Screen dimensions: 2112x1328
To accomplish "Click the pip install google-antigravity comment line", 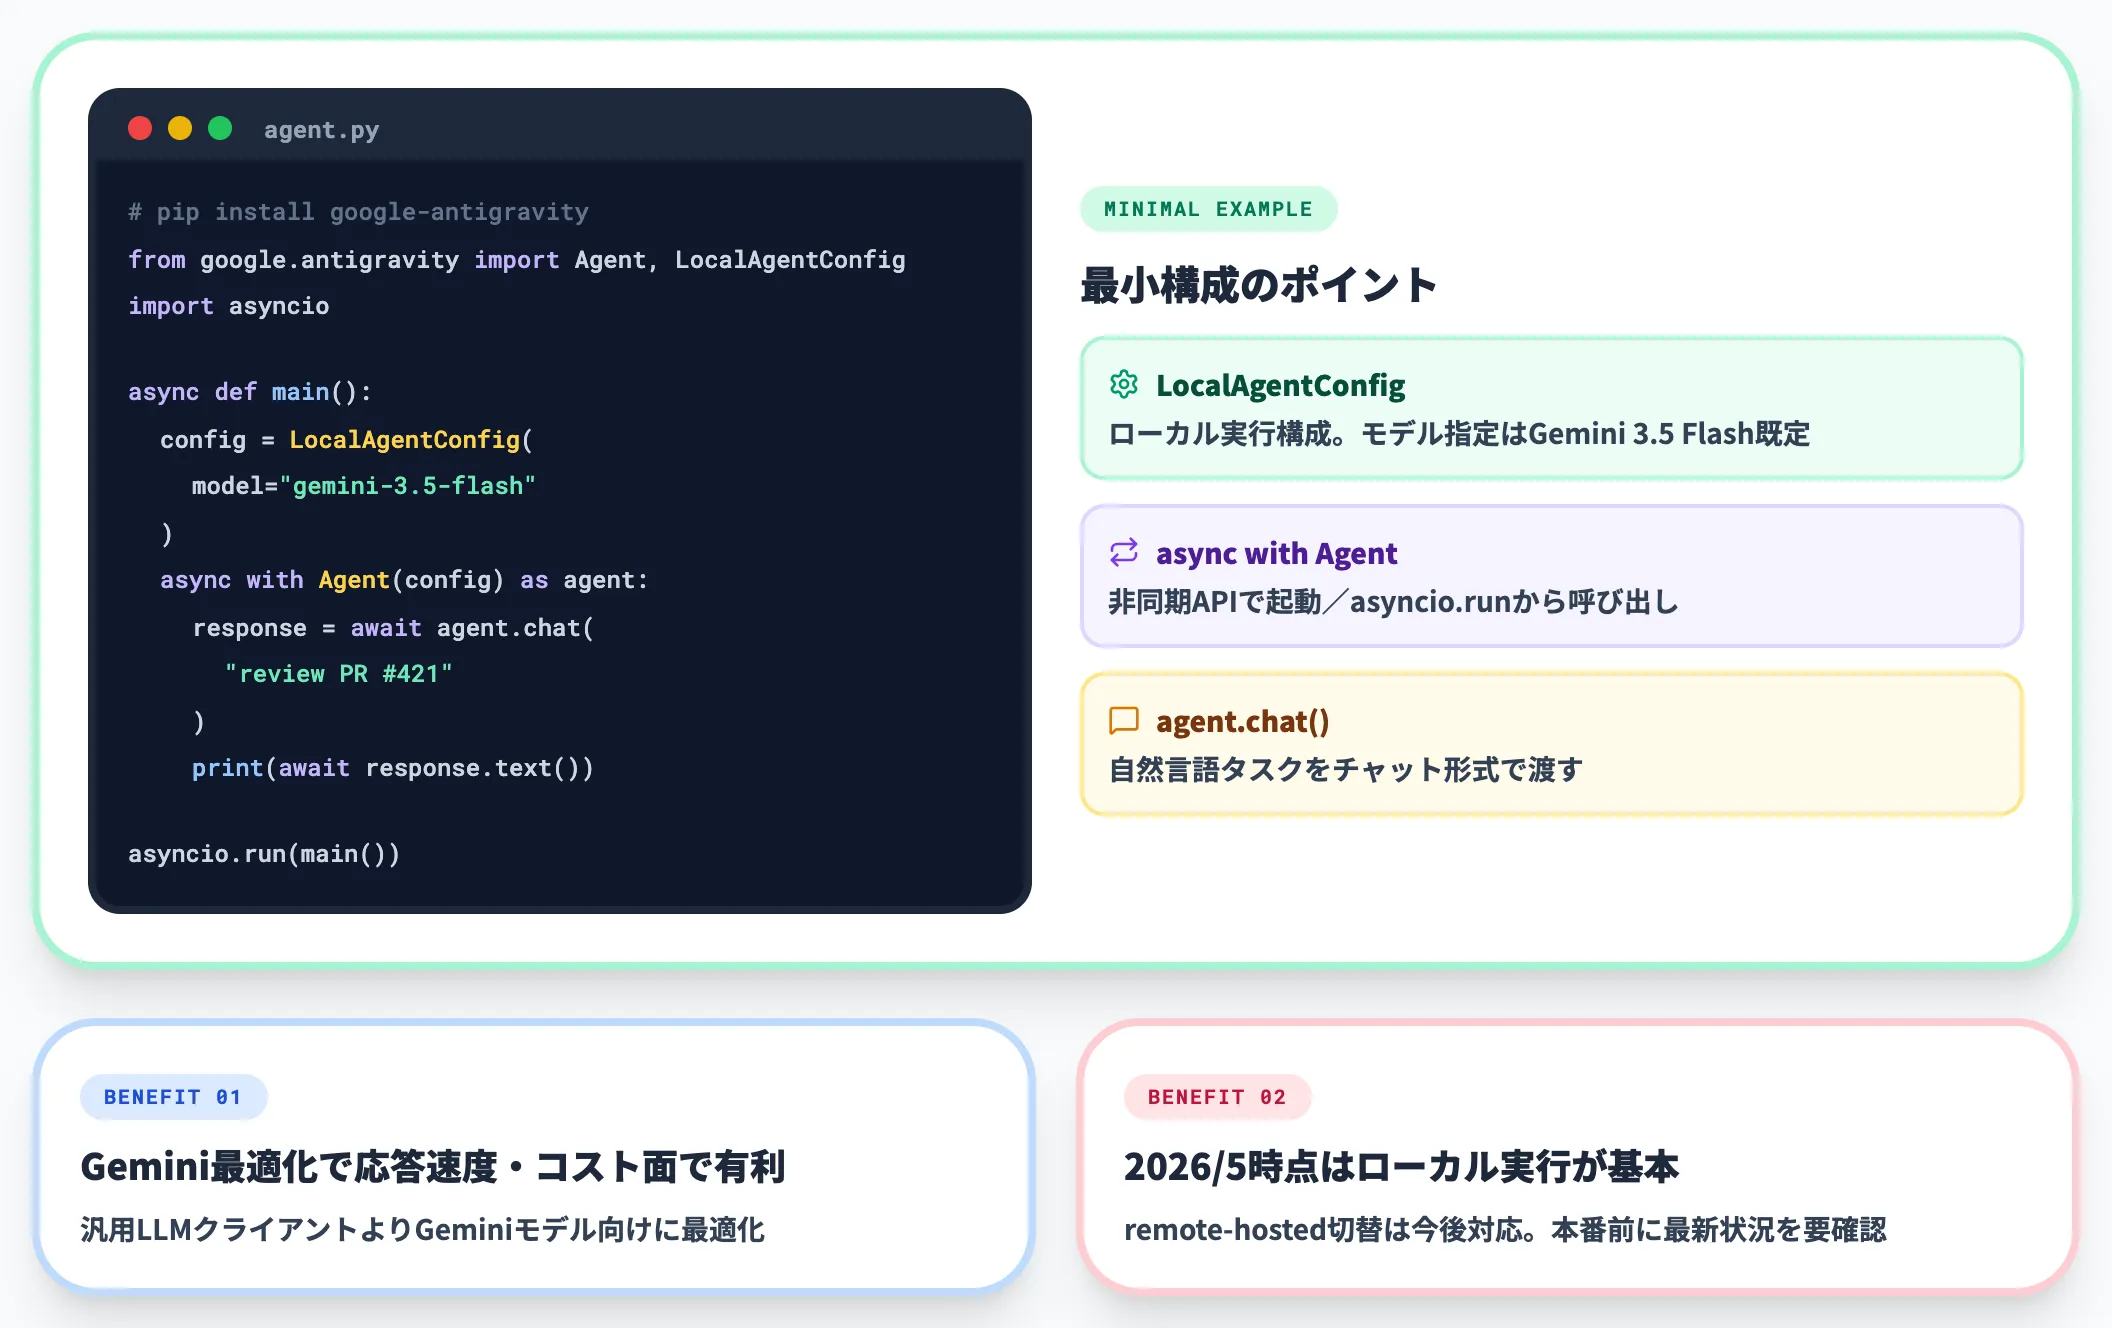I will coord(358,212).
